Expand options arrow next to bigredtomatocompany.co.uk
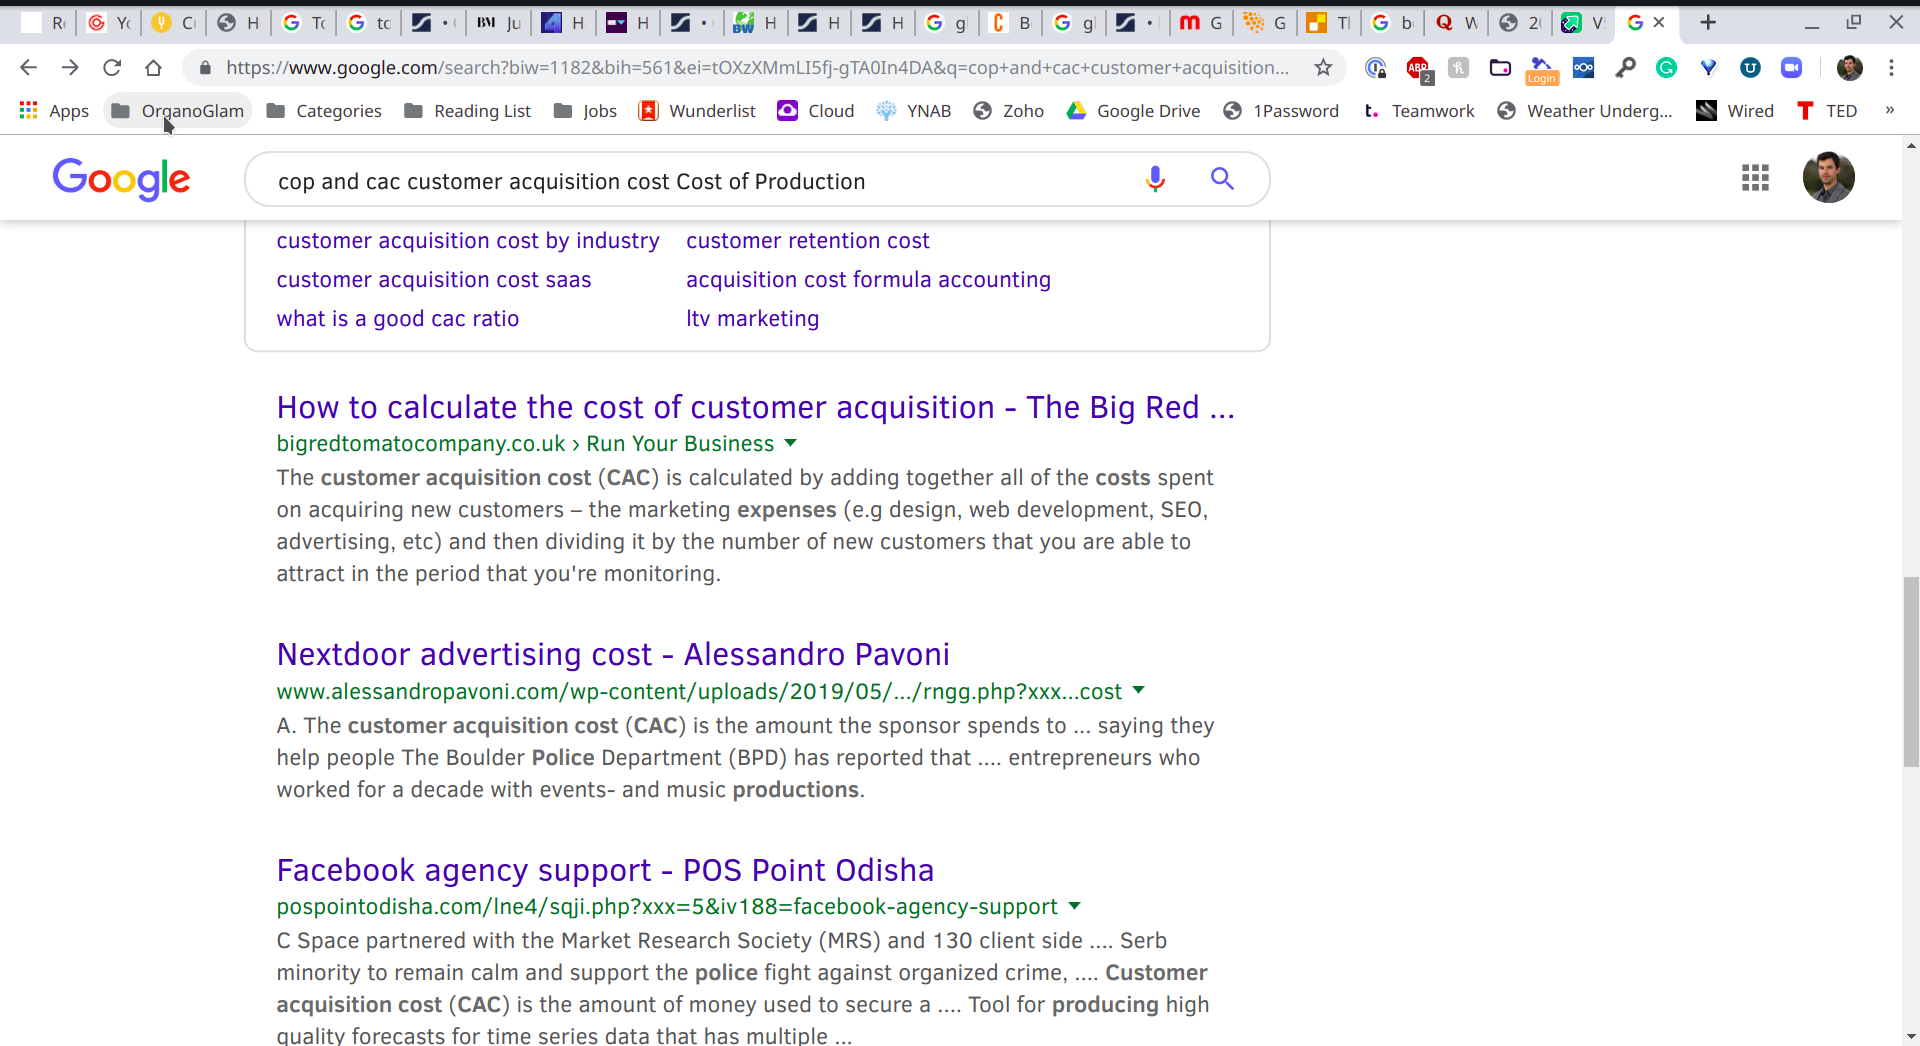 pyautogui.click(x=791, y=442)
